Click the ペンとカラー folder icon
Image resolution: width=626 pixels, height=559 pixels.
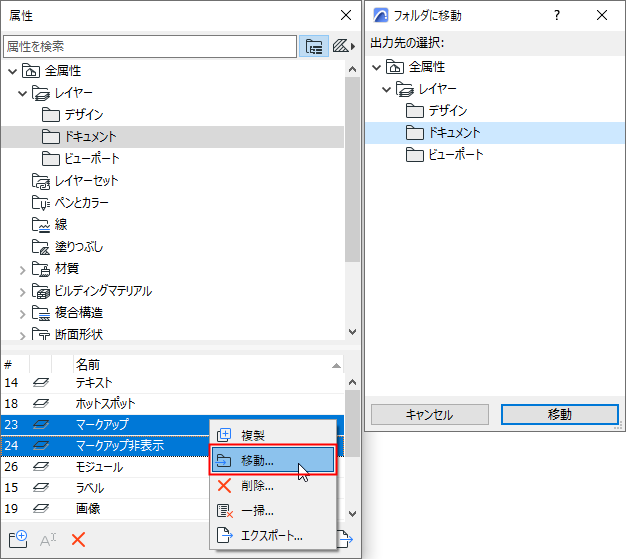point(41,203)
